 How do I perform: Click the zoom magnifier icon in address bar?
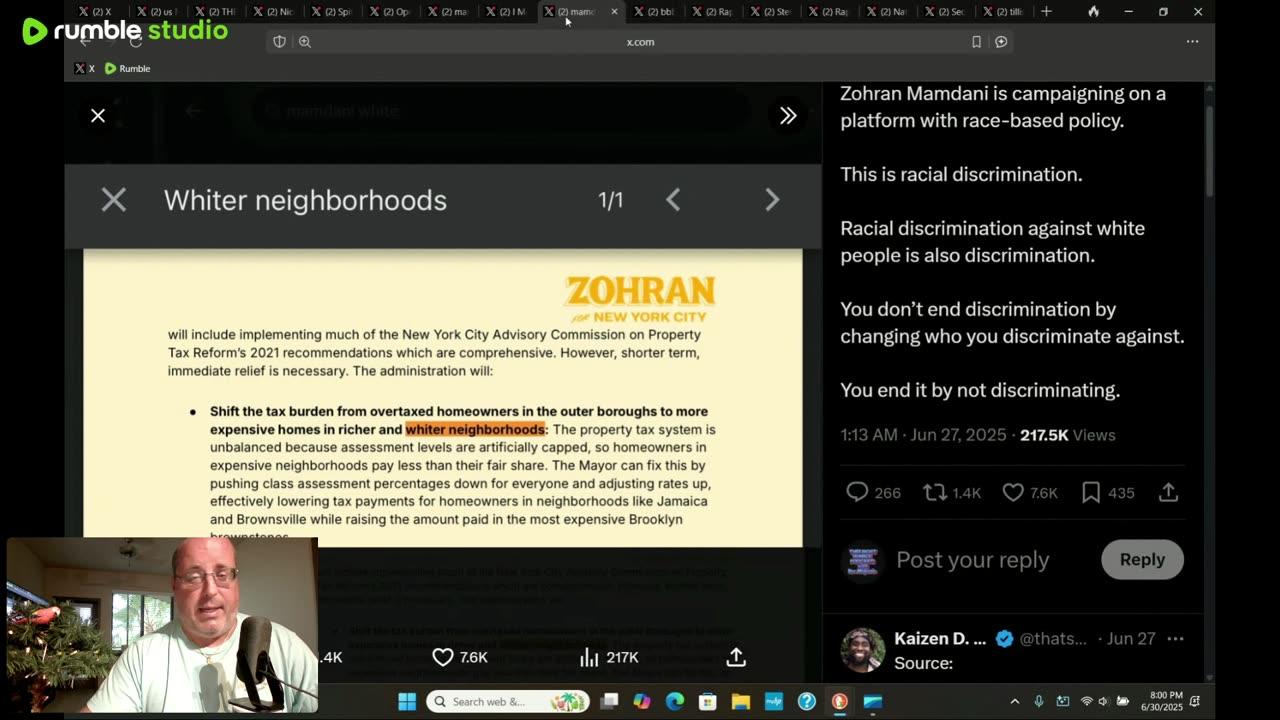pos(305,42)
